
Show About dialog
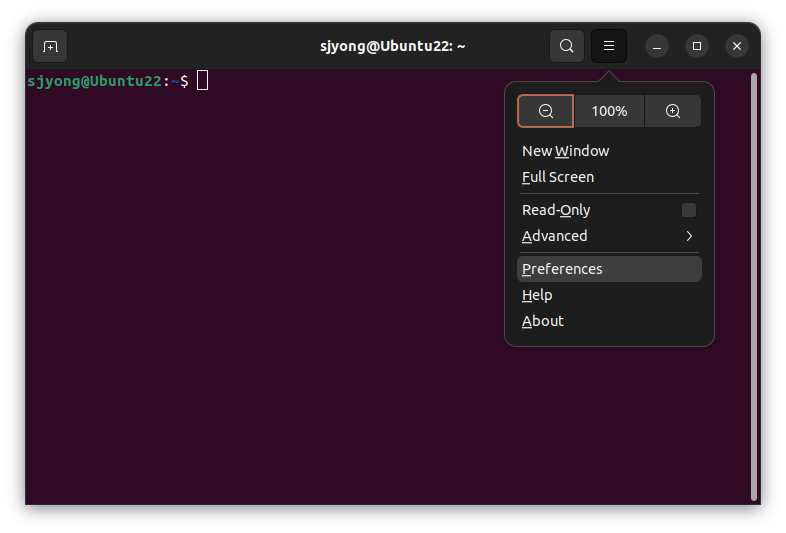pos(609,321)
